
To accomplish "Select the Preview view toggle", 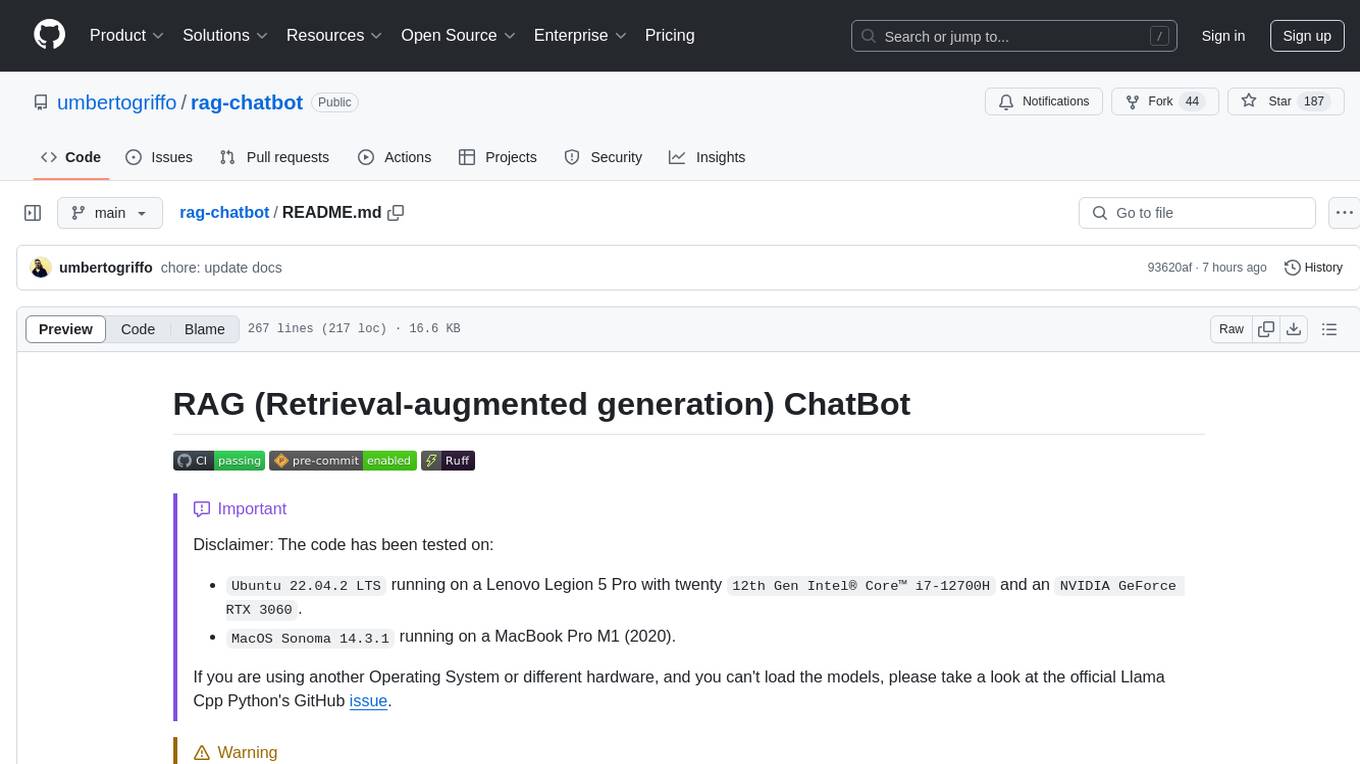I will tap(66, 329).
